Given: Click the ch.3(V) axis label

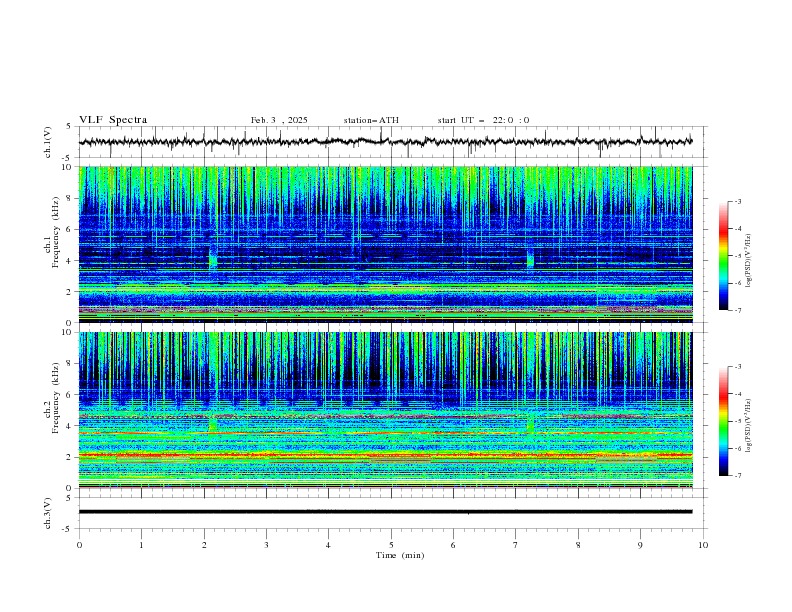Looking at the screenshot, I should [48, 513].
